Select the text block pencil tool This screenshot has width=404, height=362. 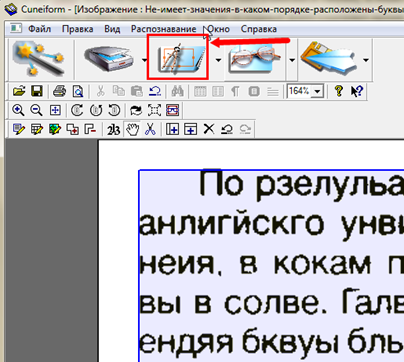point(19,129)
